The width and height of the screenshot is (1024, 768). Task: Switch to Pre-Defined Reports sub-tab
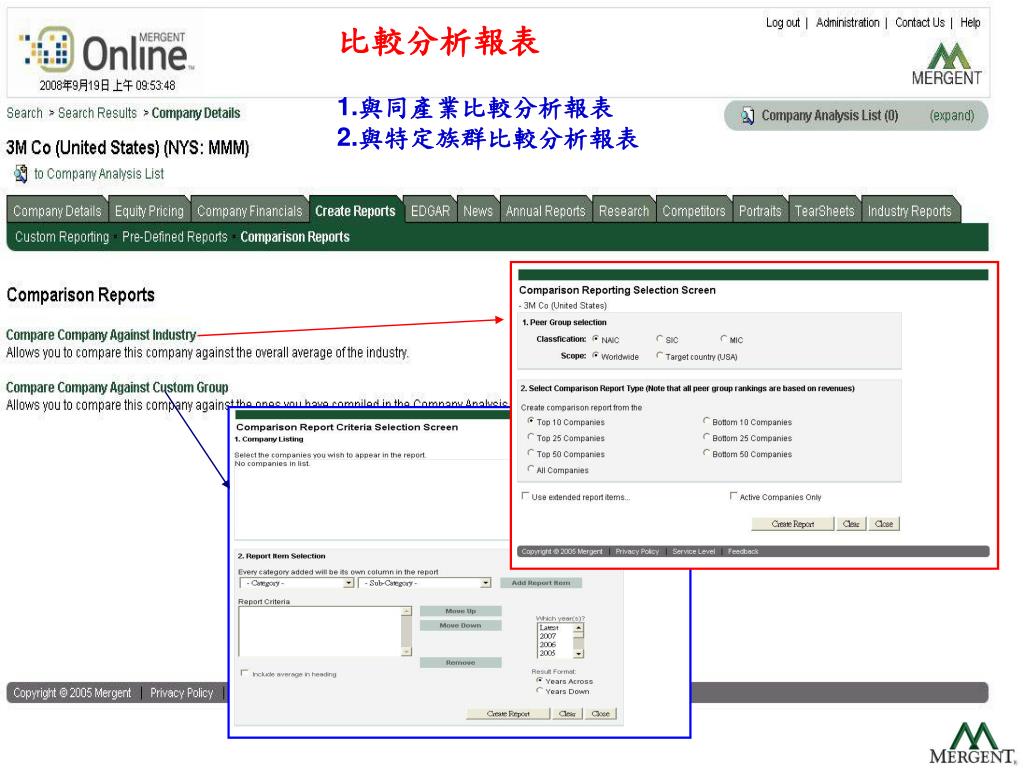174,237
